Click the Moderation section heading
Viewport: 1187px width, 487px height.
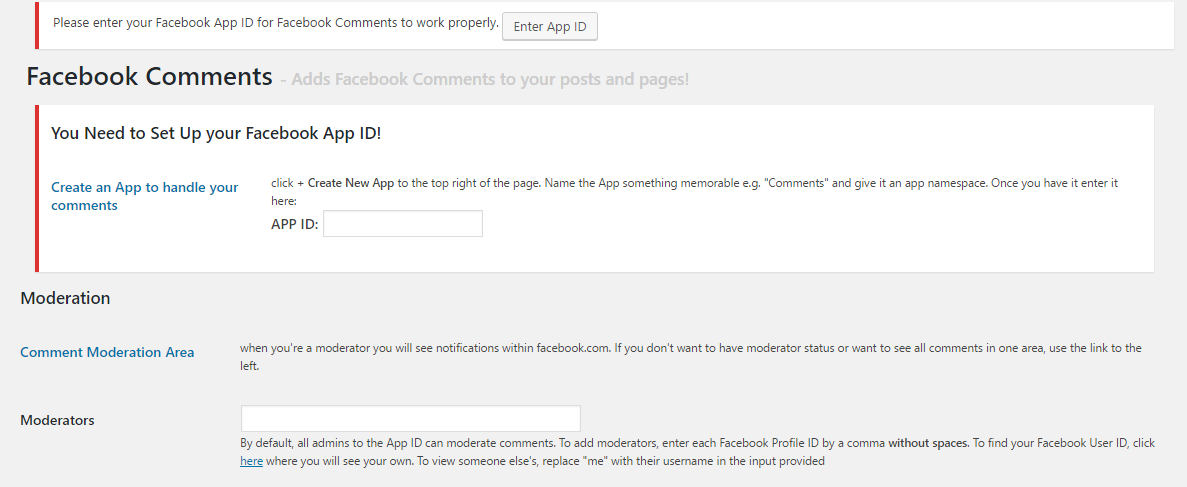tap(65, 298)
